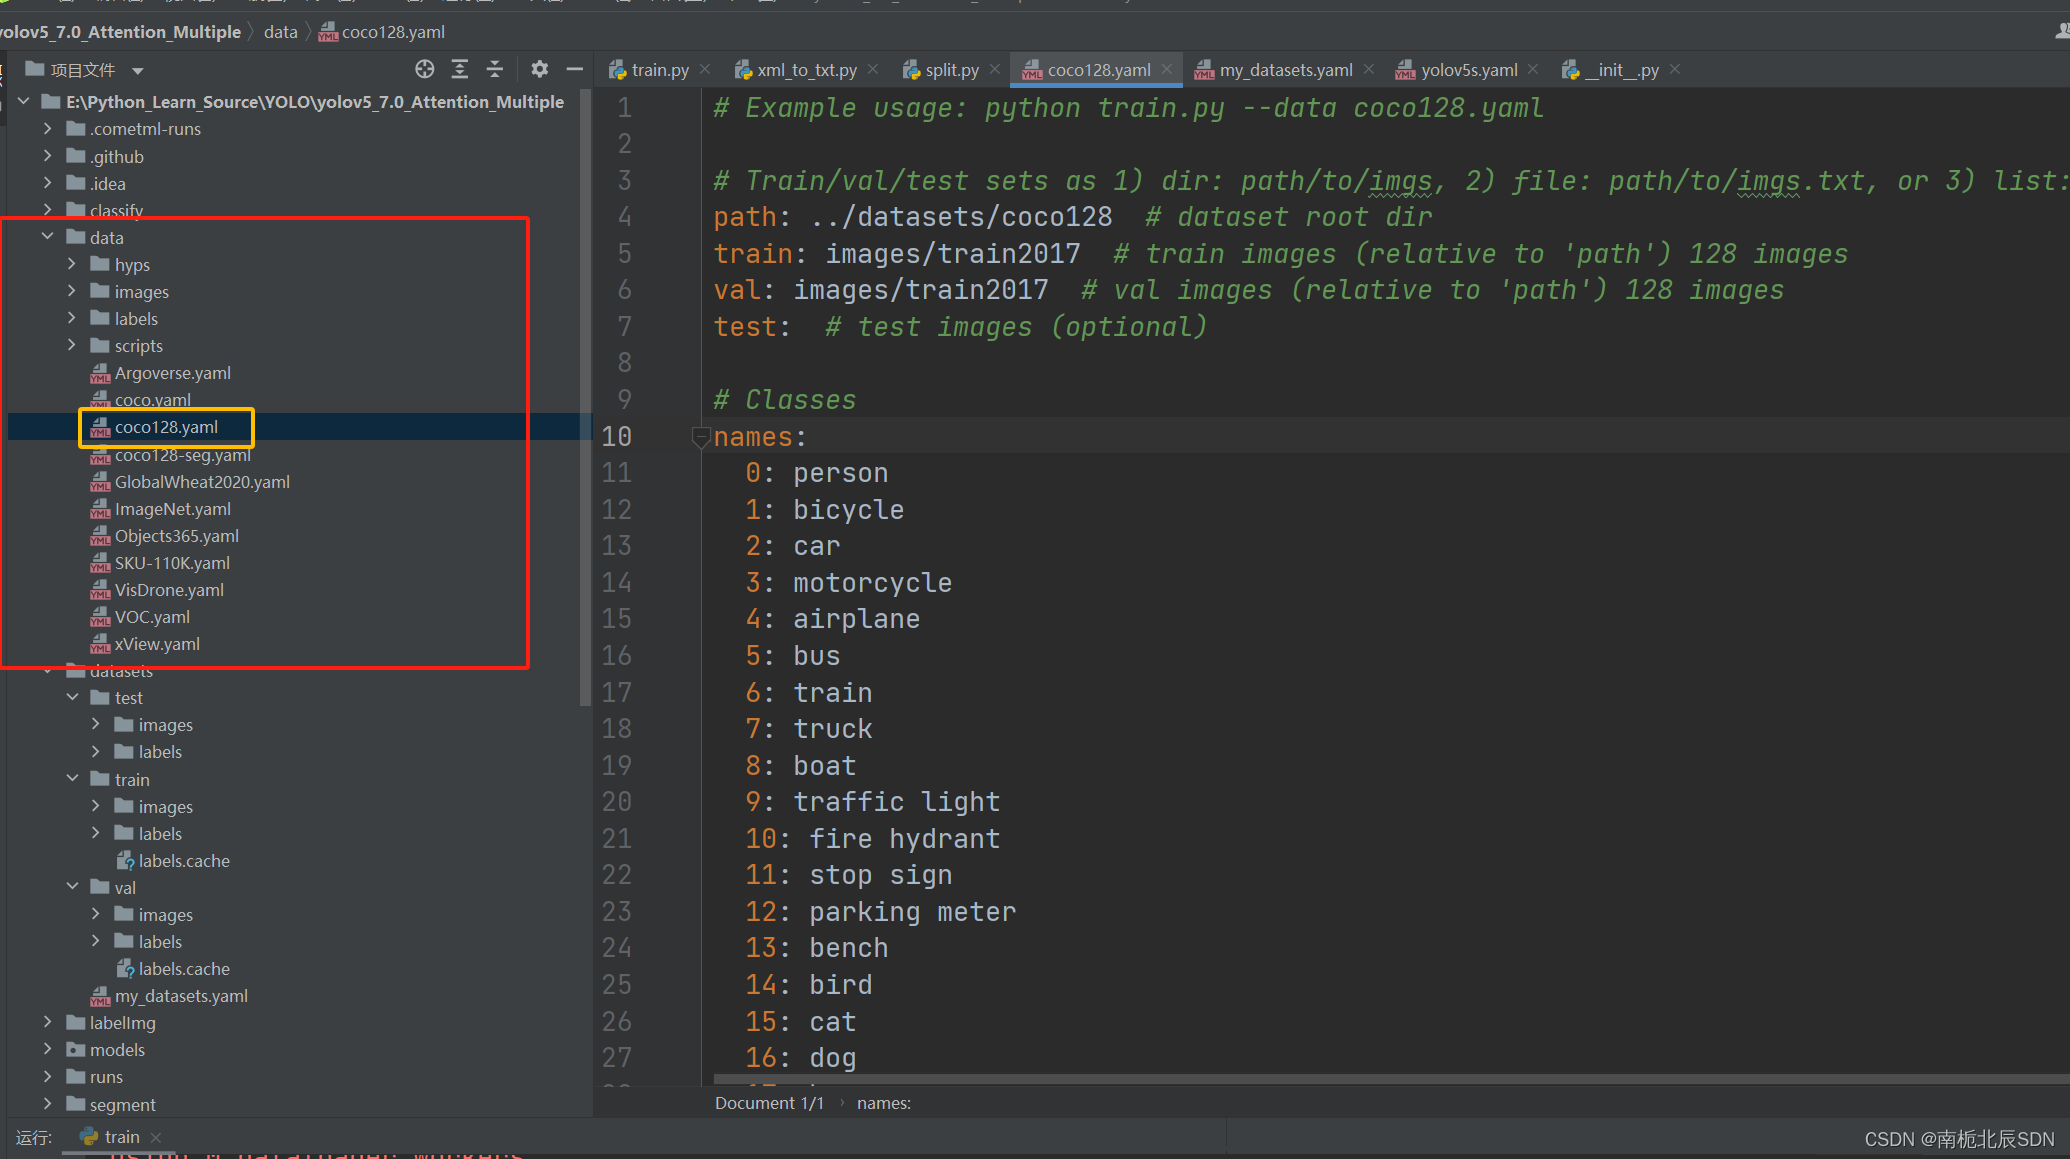Click the '9: traffic light' entry

872,802
